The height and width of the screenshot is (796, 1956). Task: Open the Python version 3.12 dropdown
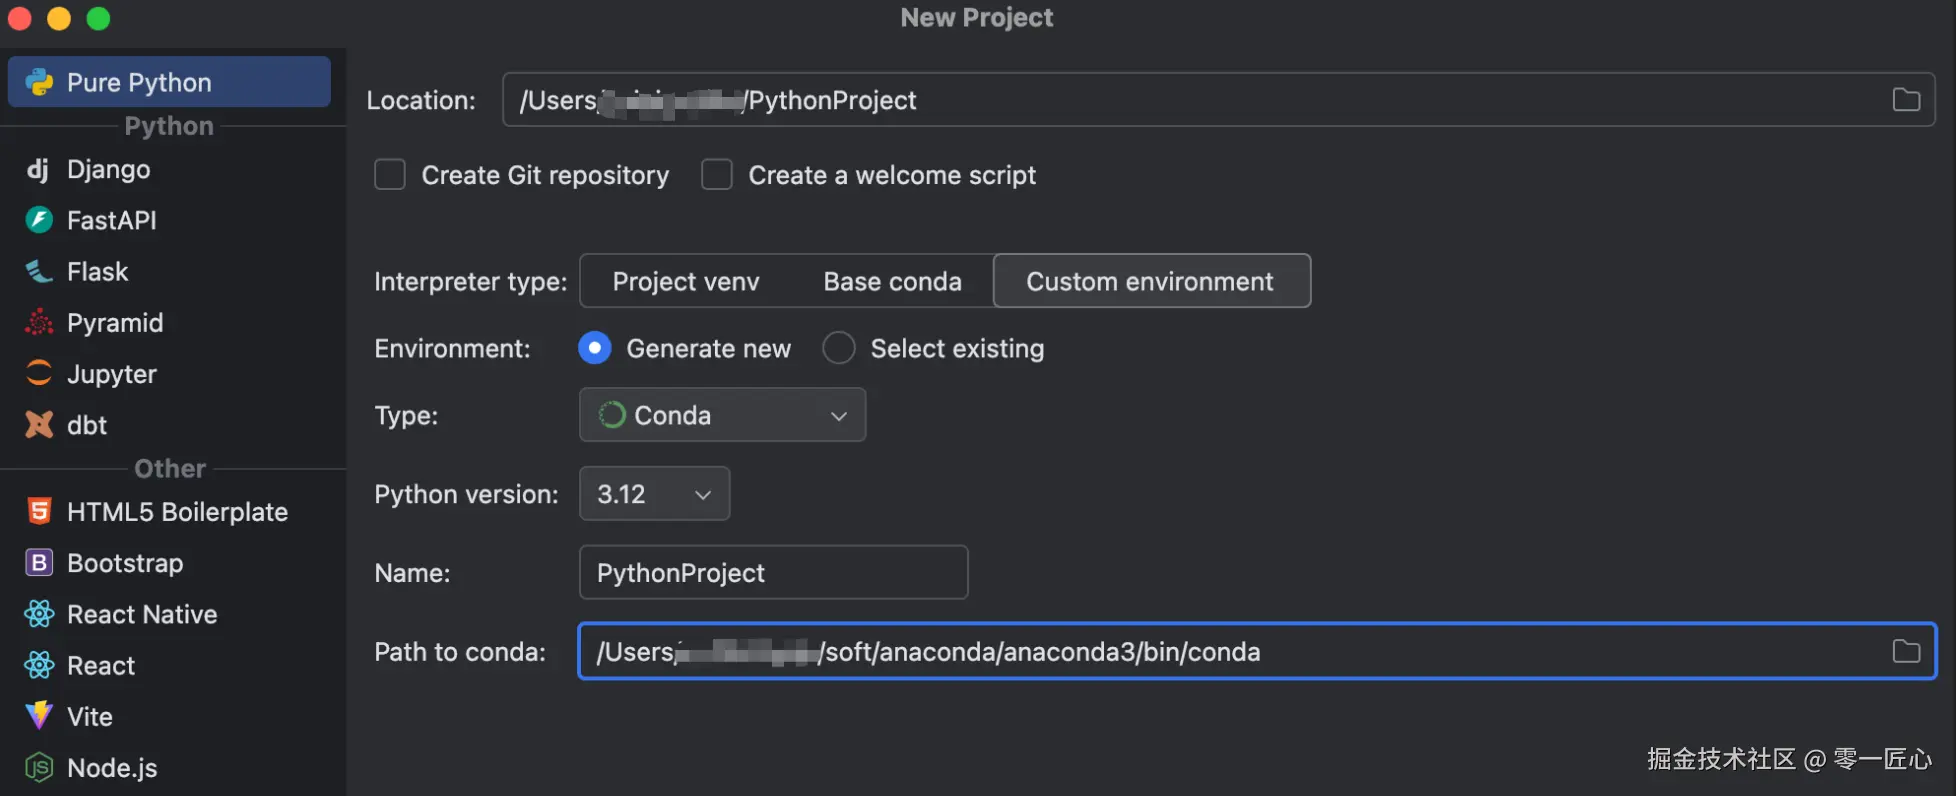654,494
